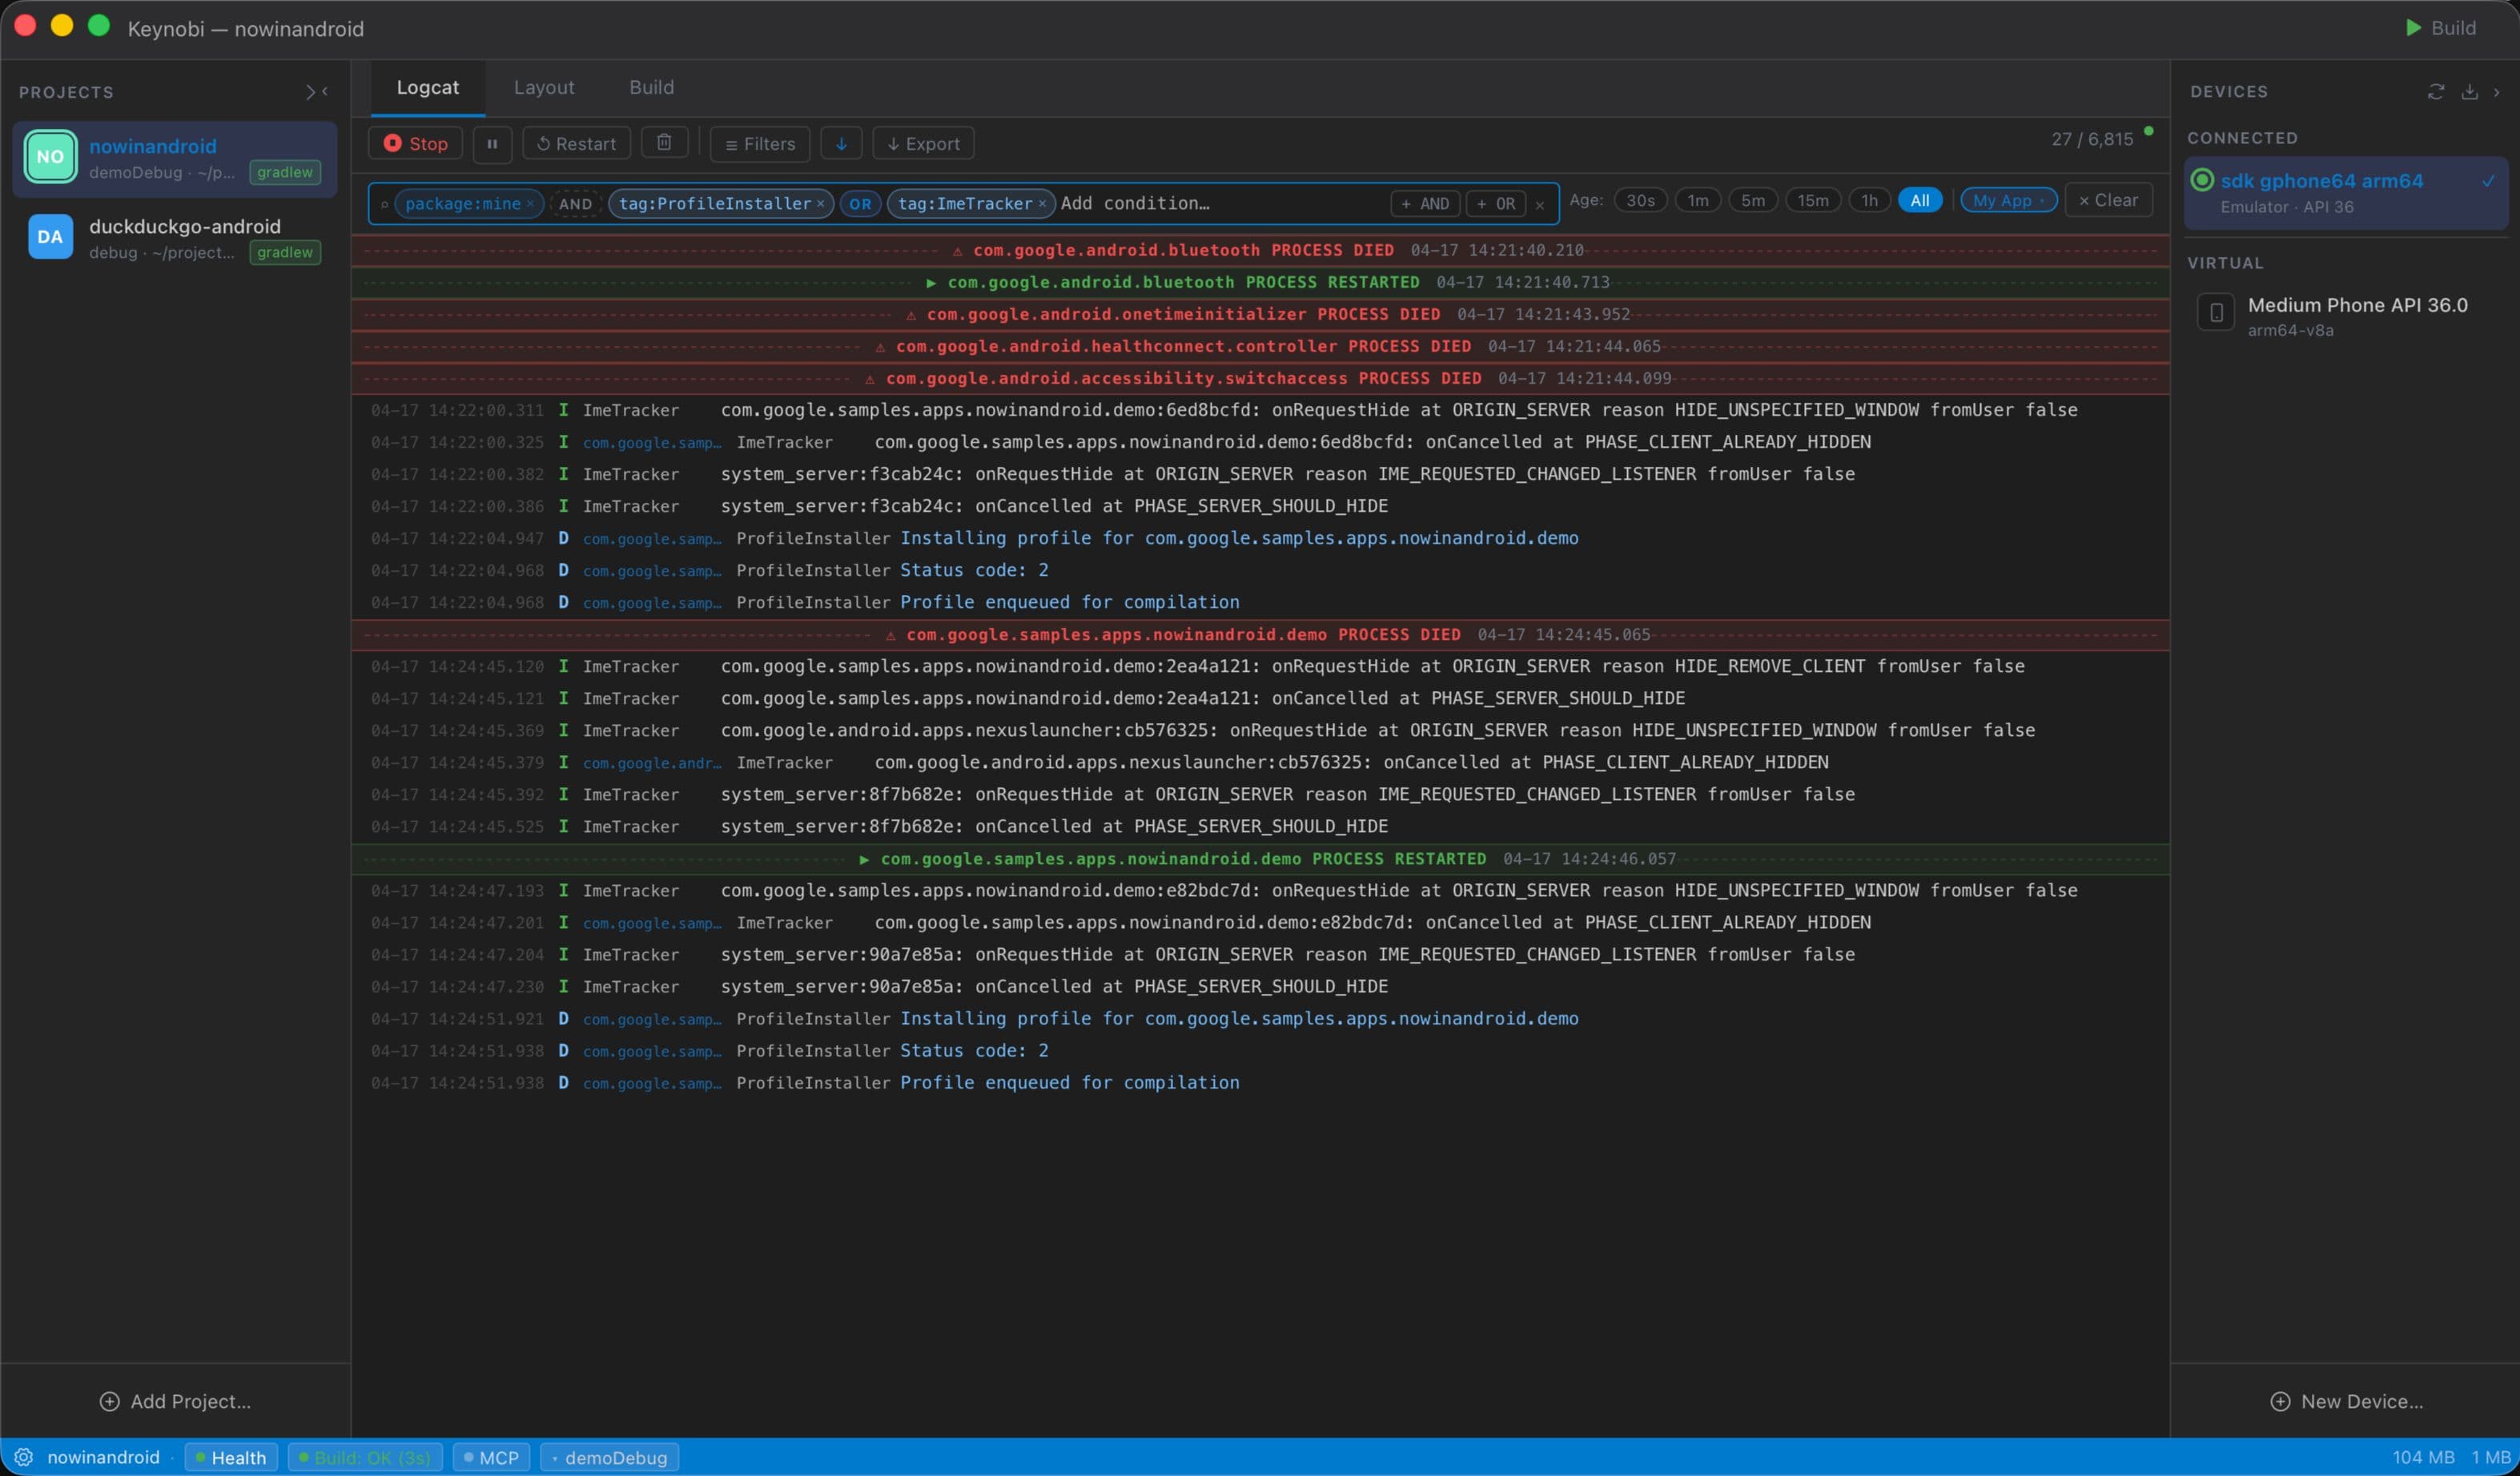The width and height of the screenshot is (2520, 1476).
Task: Select the 1h age filter
Action: [x=1869, y=200]
